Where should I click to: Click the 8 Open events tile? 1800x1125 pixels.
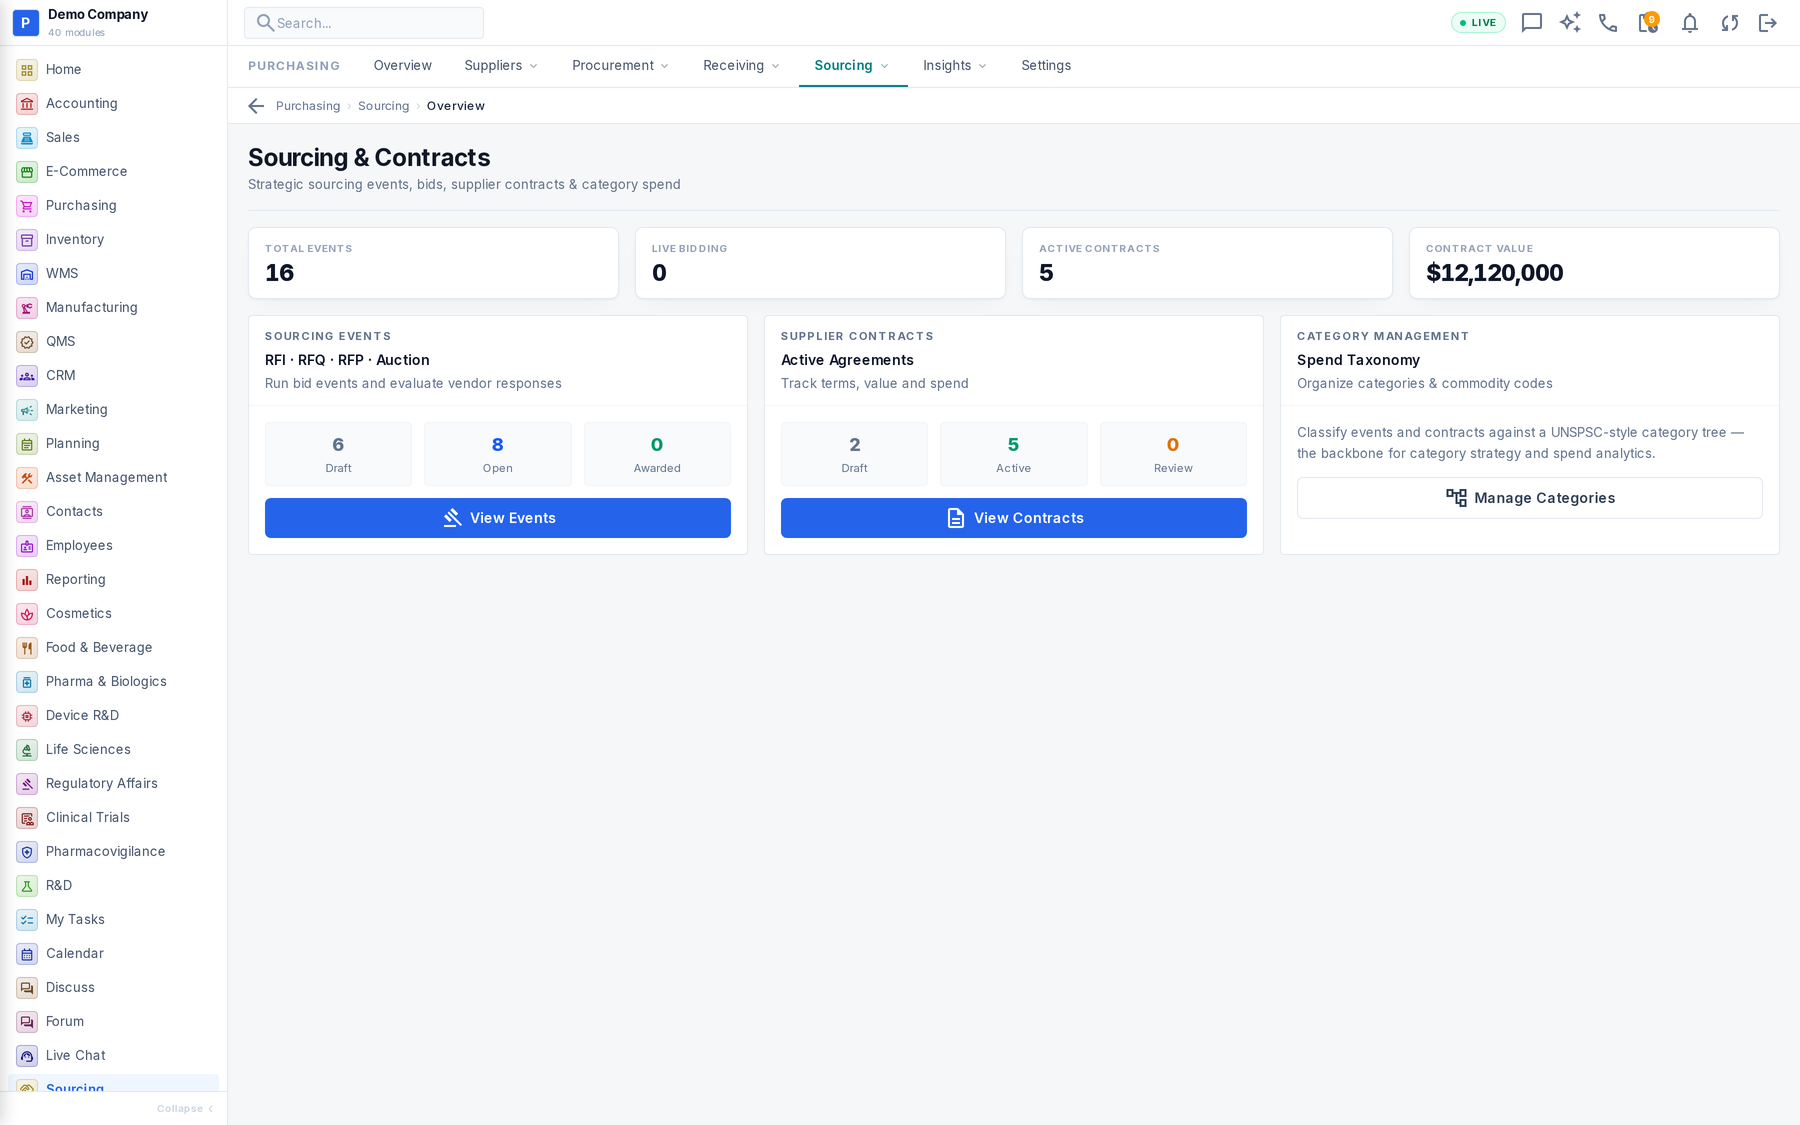(x=498, y=454)
